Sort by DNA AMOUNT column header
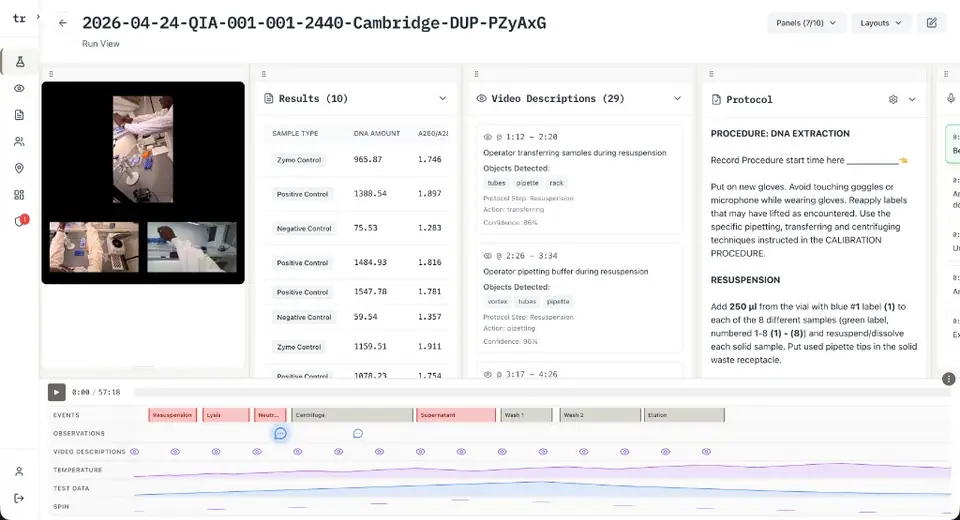Viewport: 960px width, 520px height. 377,134
